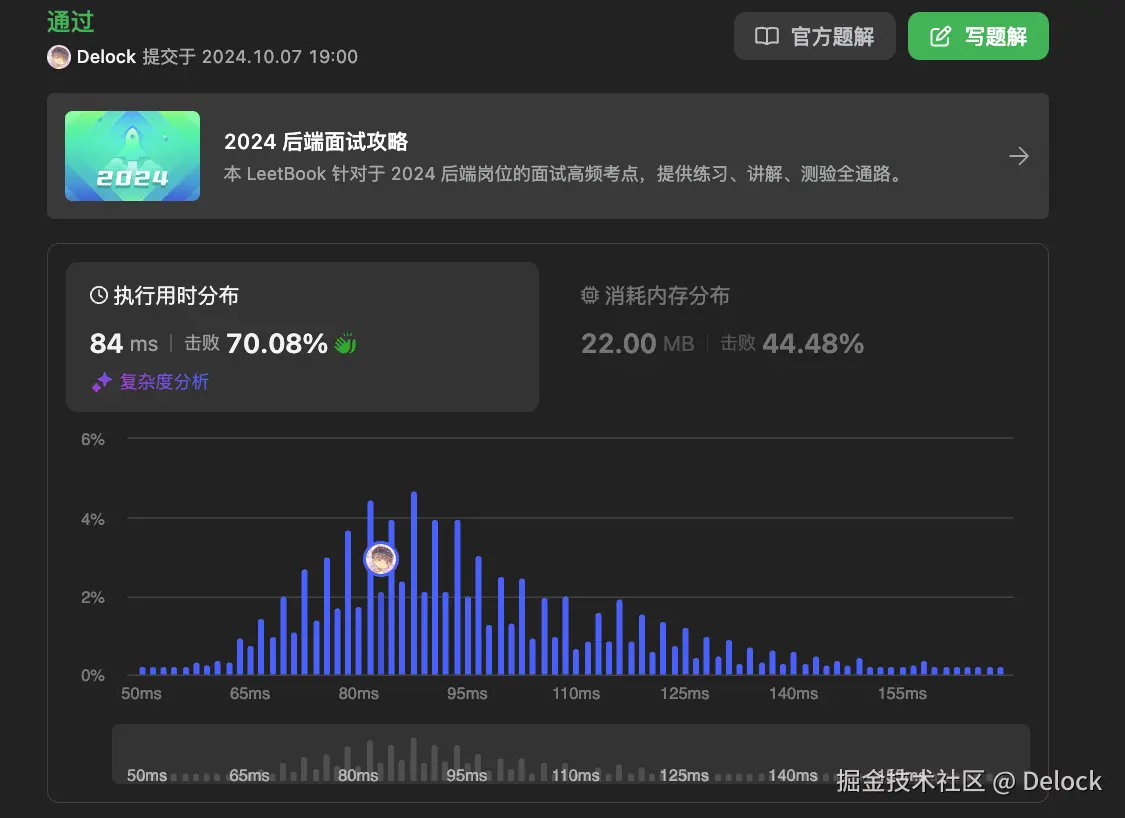Click the pen icon inside 写题解 button

point(939,35)
